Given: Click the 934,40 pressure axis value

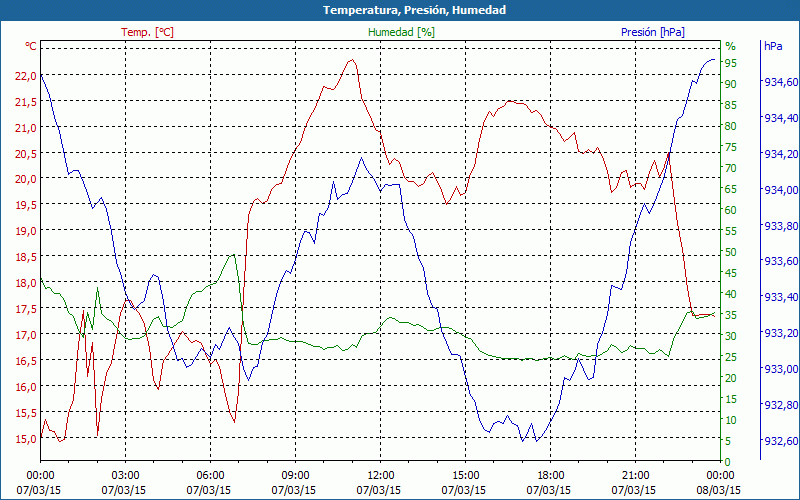Looking at the screenshot, I should [x=781, y=118].
